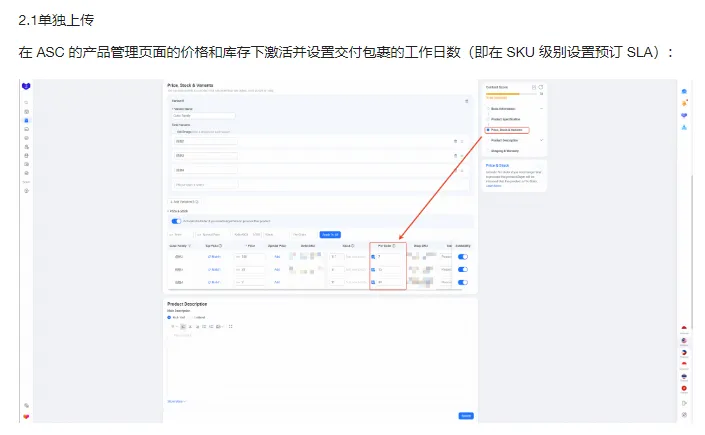This screenshot has height=435, width=705.
Task: Click the Lazada logo atop the left sidebar
Action: [x=26, y=86]
